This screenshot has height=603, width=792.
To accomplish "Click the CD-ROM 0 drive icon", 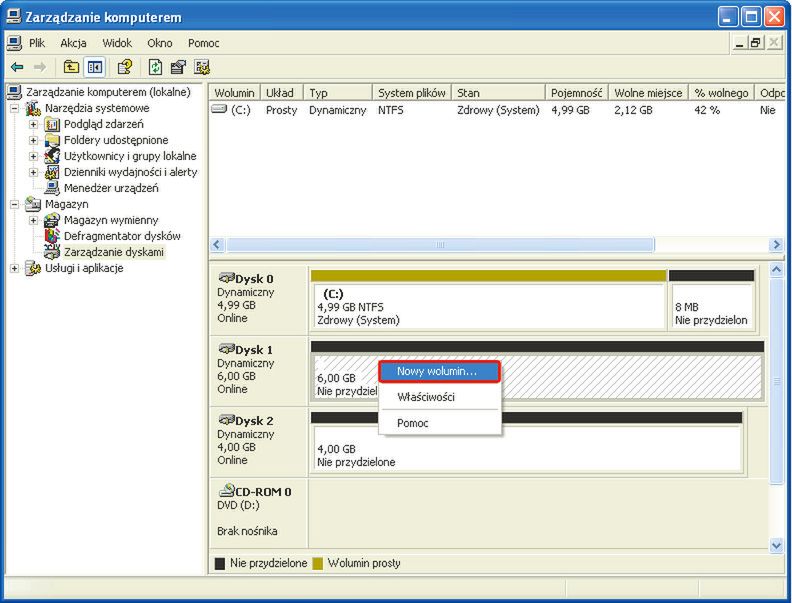I will point(226,491).
